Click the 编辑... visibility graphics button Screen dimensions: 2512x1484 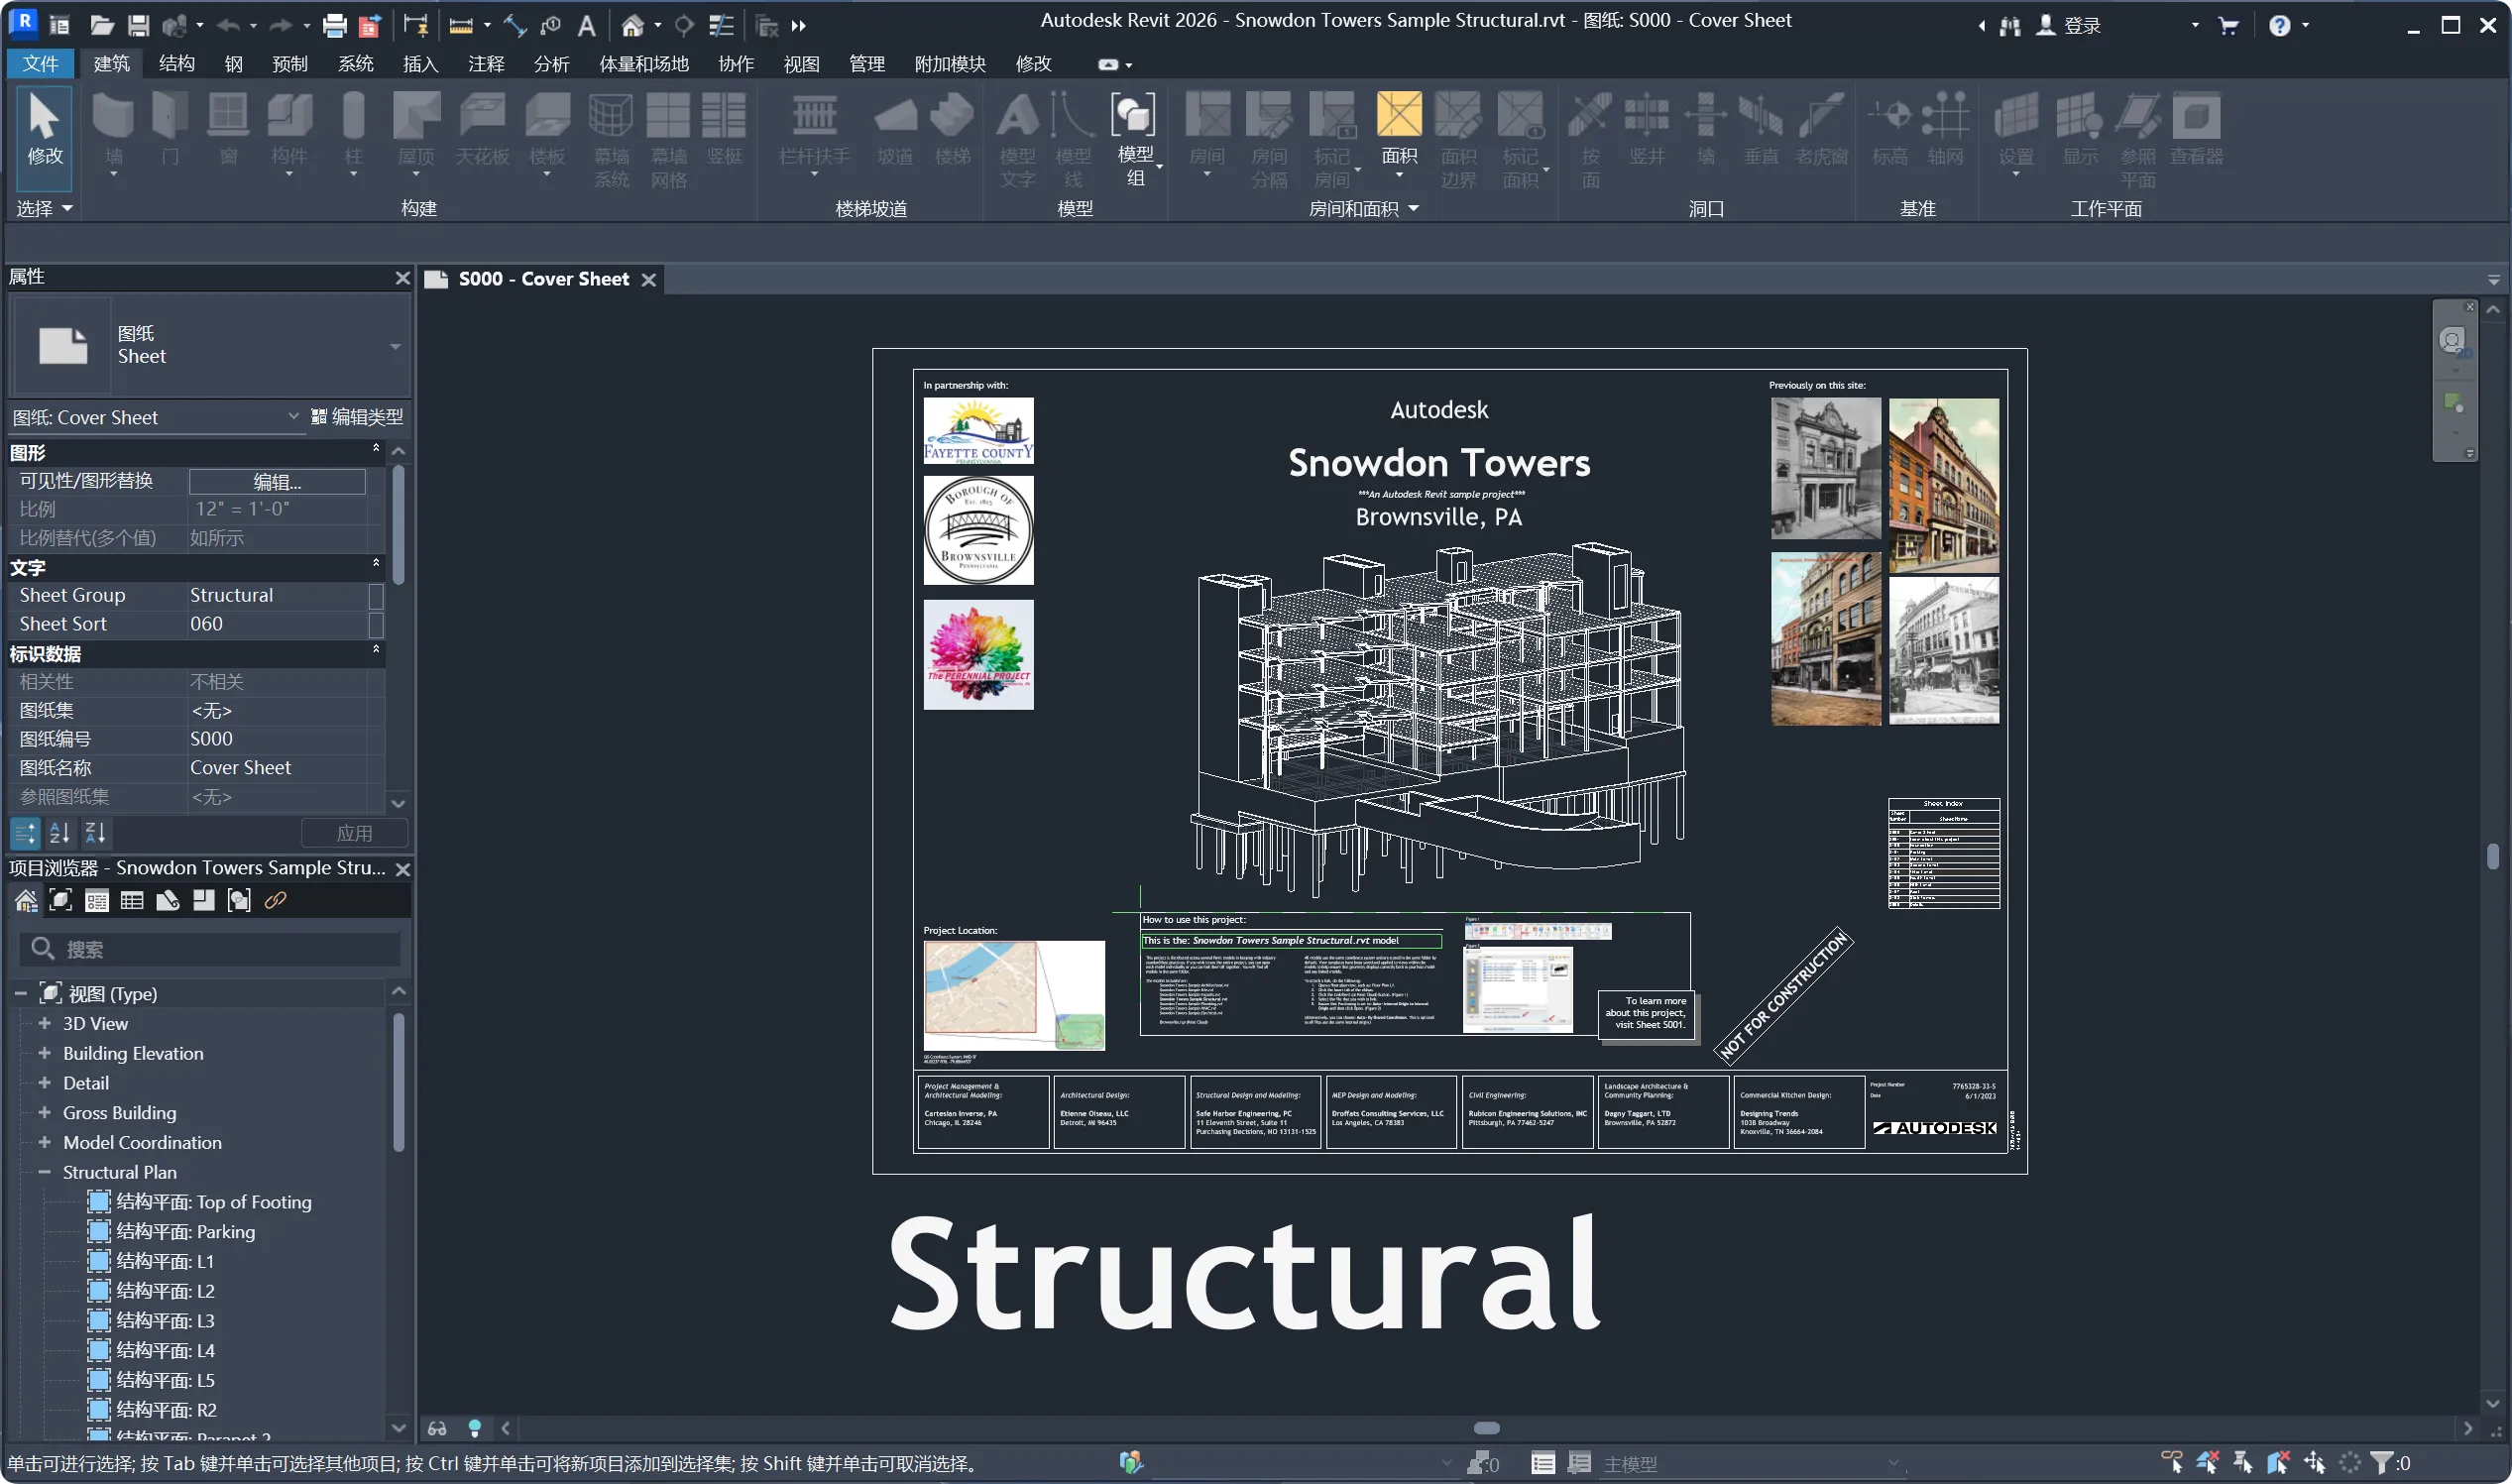tap(277, 481)
